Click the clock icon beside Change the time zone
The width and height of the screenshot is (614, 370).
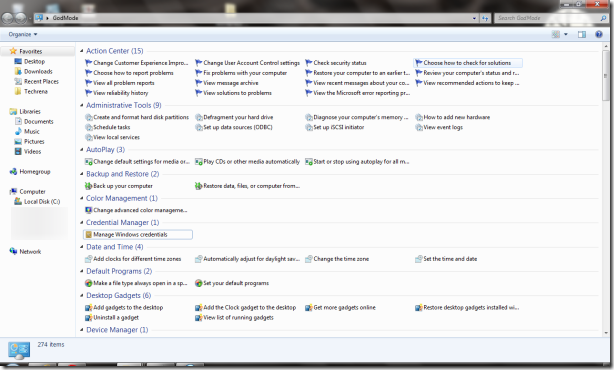[x=309, y=259]
